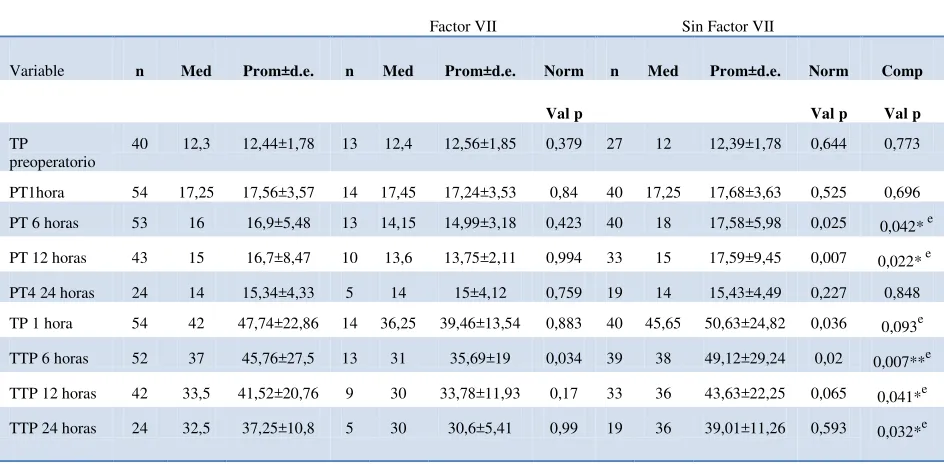The height and width of the screenshot is (464, 944).
Task: Select the PT 6 horas row label
Action: coord(44,223)
